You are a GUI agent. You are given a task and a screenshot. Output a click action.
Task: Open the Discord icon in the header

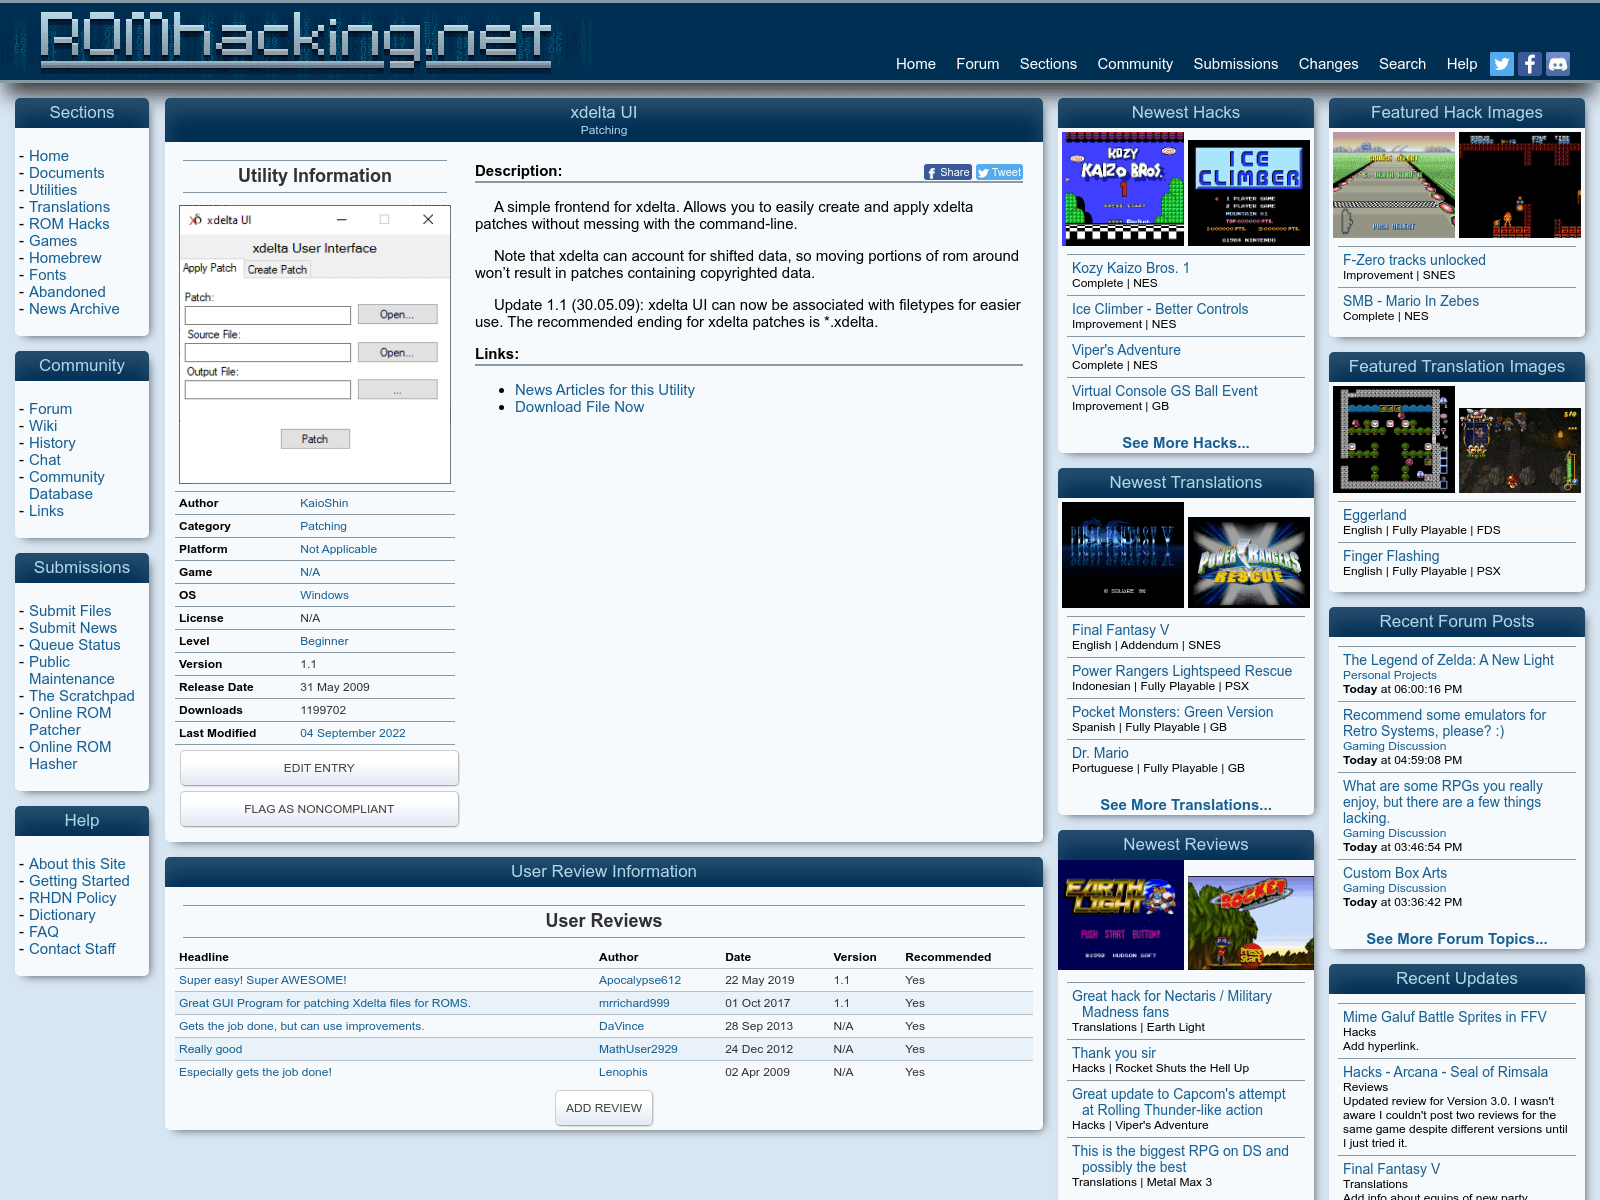coord(1558,64)
